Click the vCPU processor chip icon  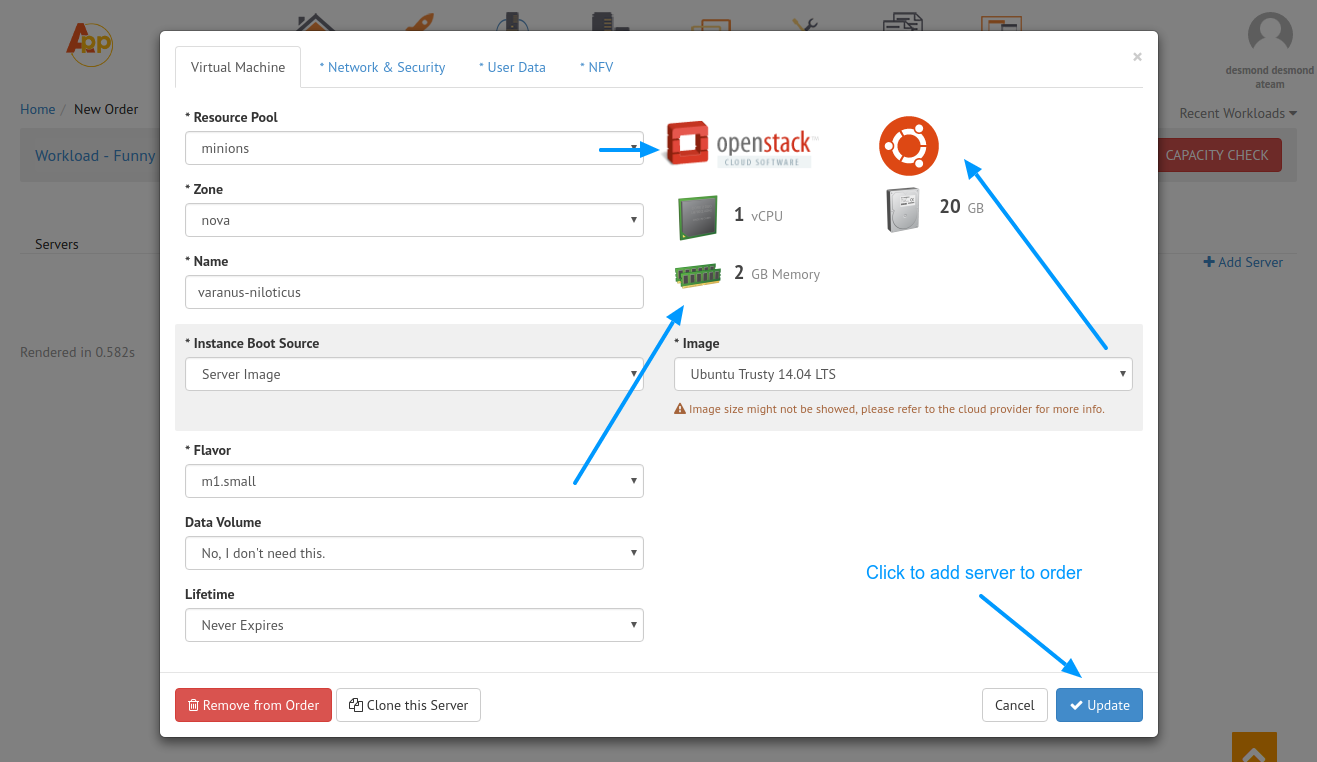698,217
